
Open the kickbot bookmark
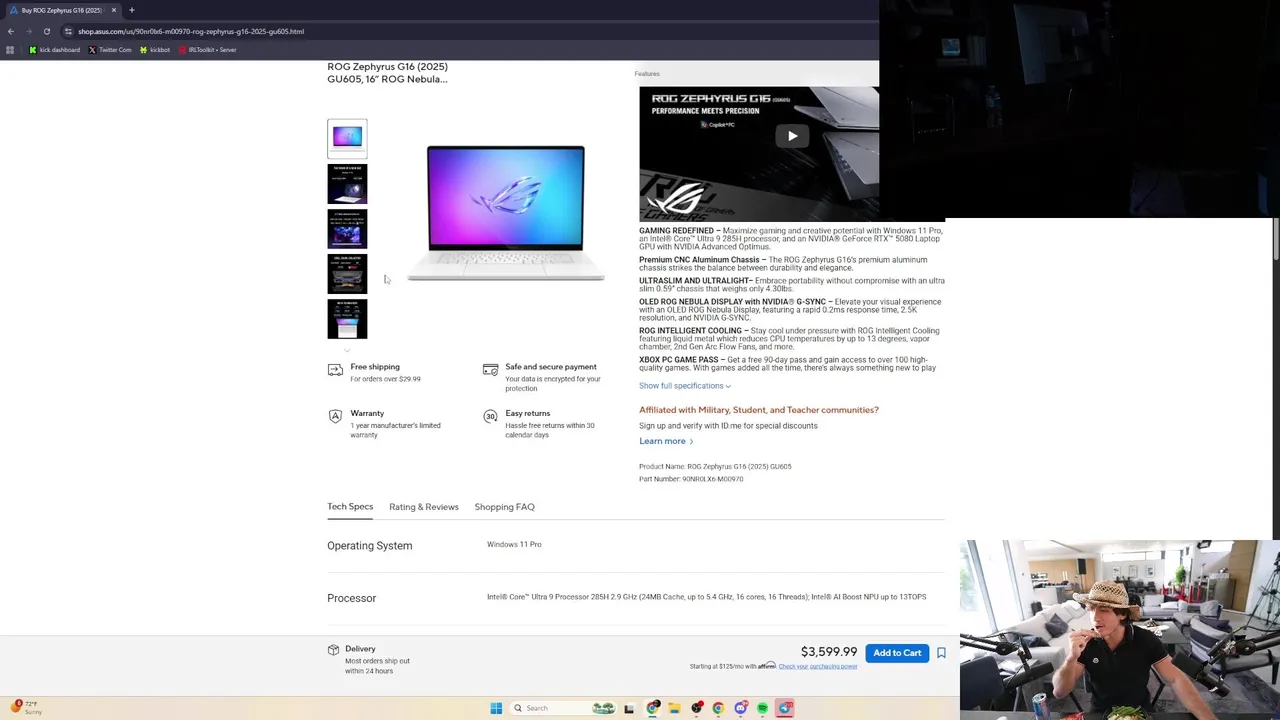[155, 50]
